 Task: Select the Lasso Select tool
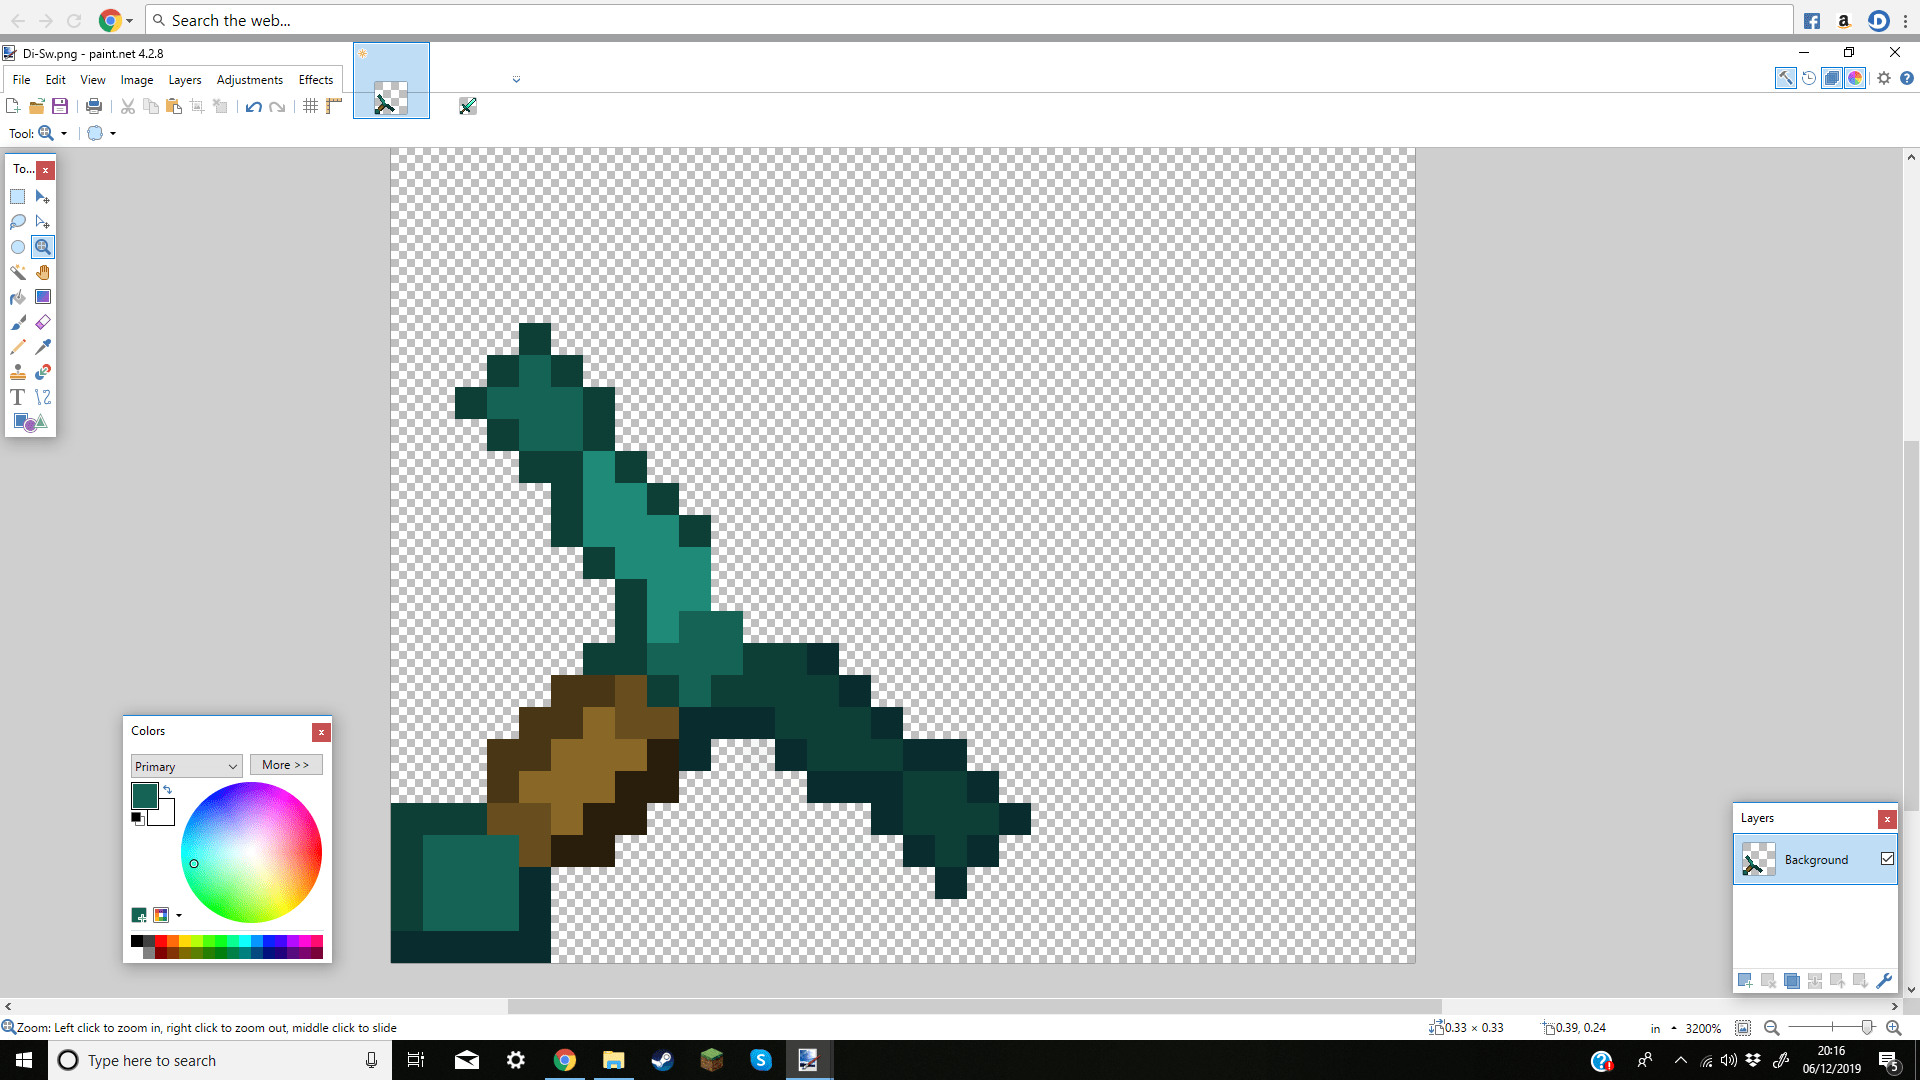click(18, 222)
